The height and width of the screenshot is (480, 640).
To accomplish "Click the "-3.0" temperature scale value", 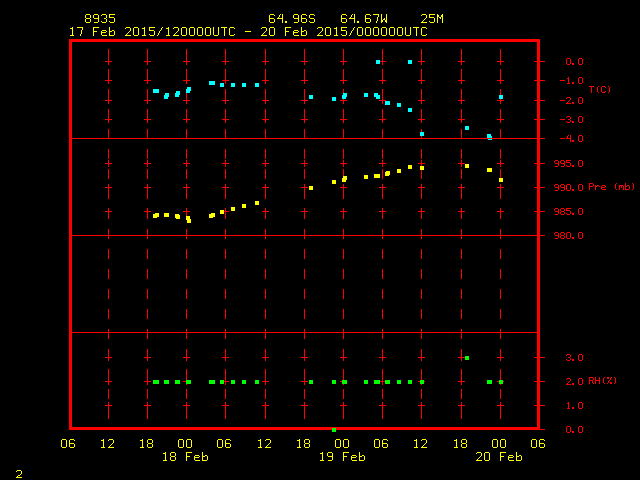I will pos(571,120).
